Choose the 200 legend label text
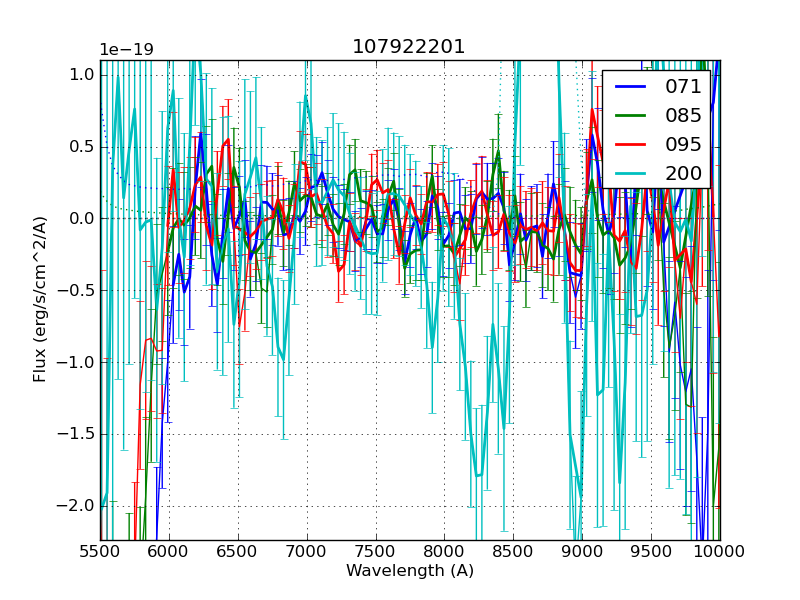 coord(683,174)
